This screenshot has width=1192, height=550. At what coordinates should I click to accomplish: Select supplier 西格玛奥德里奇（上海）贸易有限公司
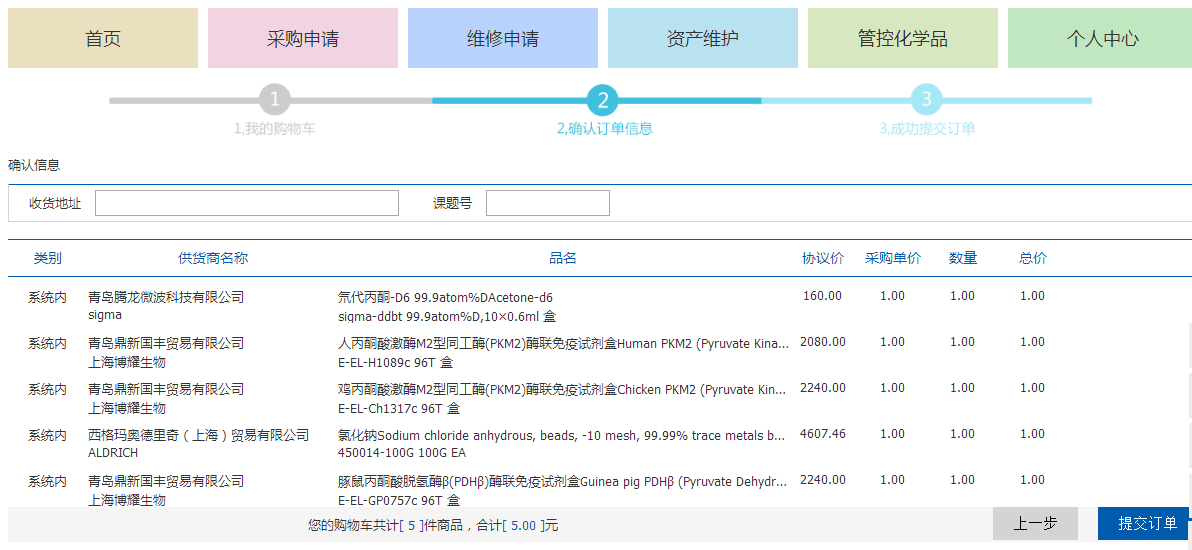tap(198, 435)
